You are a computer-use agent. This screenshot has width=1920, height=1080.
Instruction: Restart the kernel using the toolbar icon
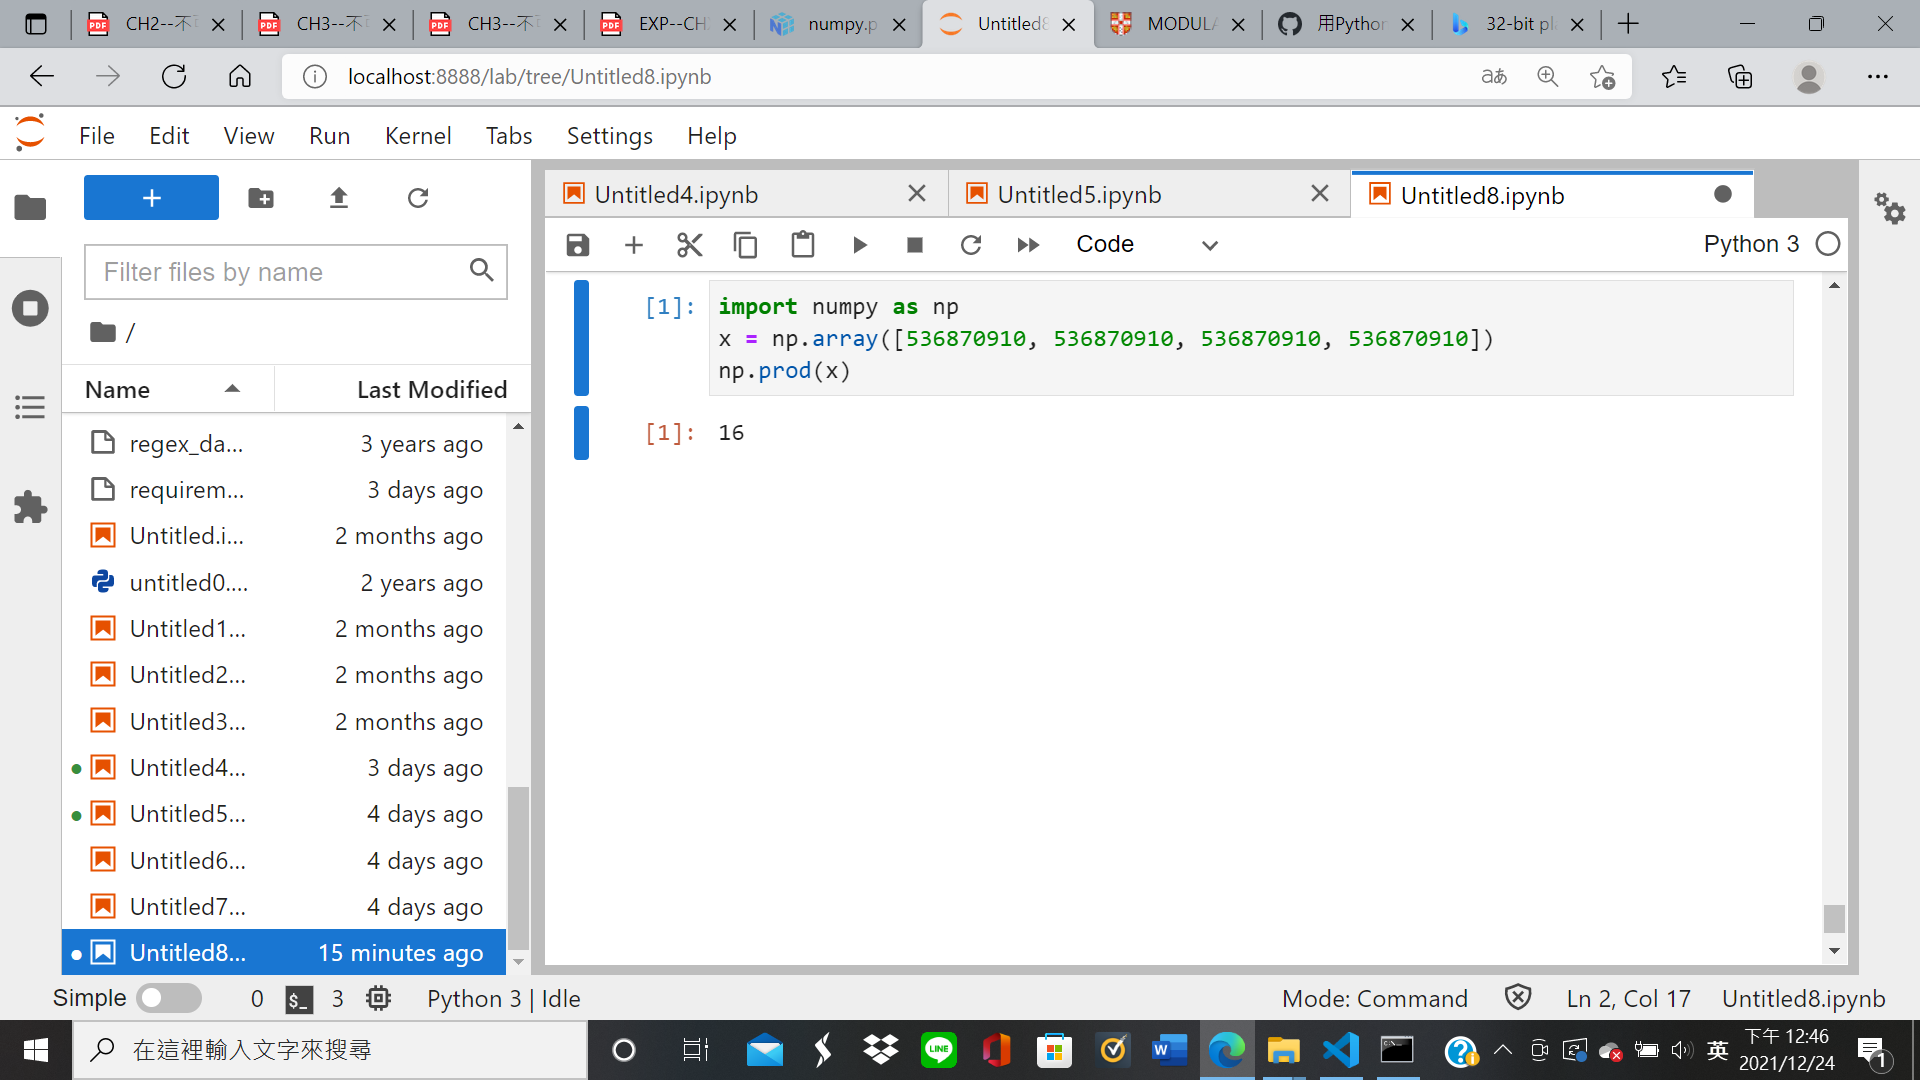971,244
